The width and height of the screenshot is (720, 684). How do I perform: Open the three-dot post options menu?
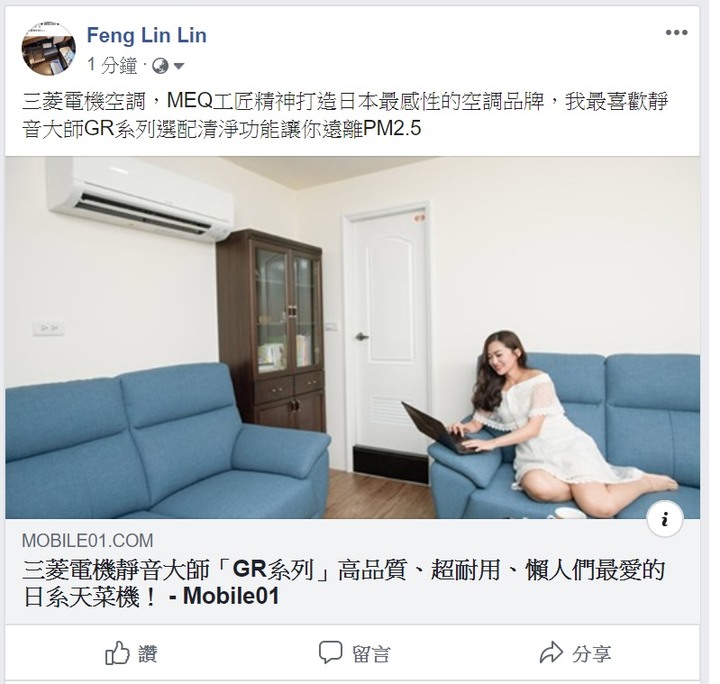click(x=676, y=33)
